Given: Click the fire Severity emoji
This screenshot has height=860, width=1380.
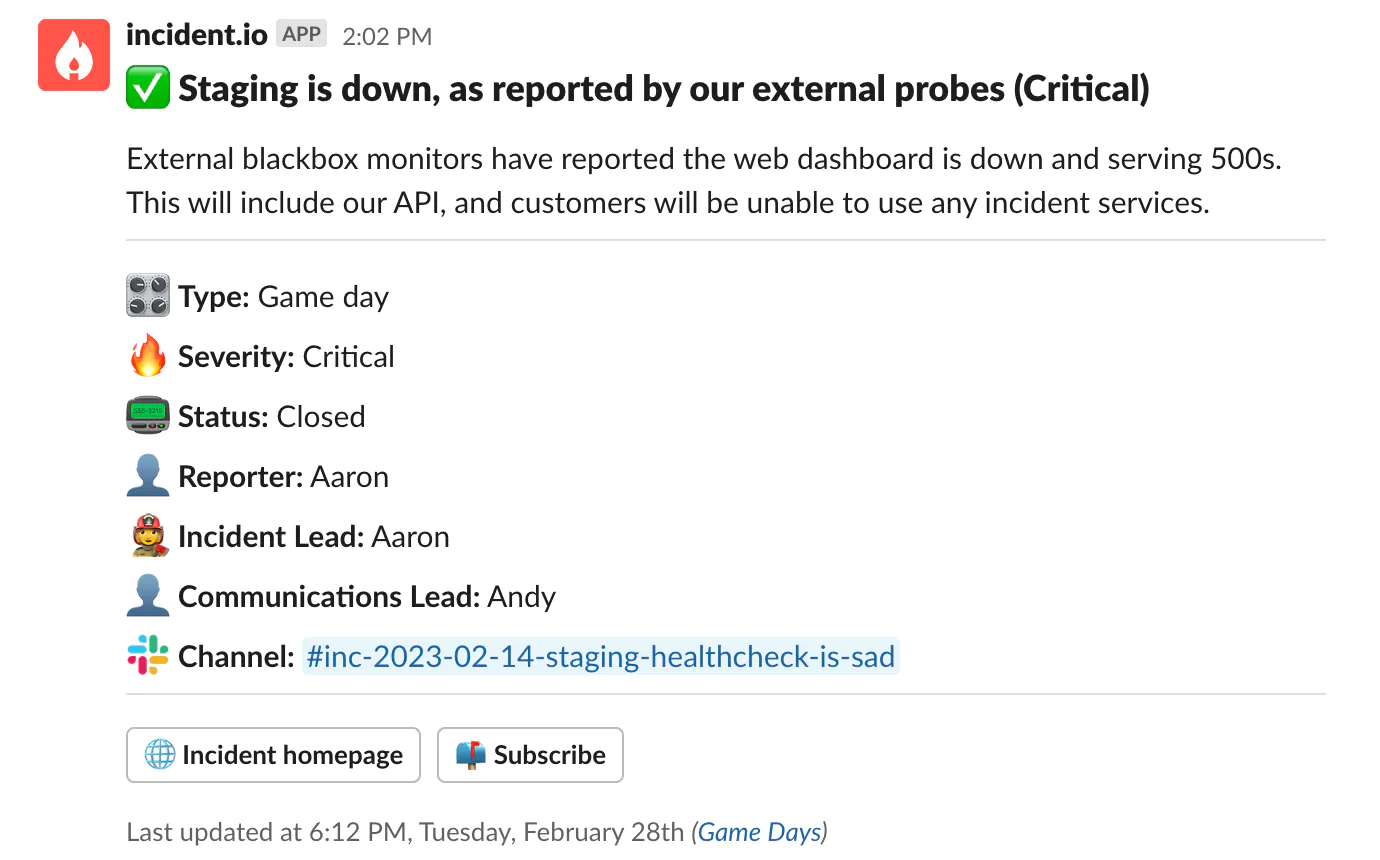Looking at the screenshot, I should pos(148,357).
